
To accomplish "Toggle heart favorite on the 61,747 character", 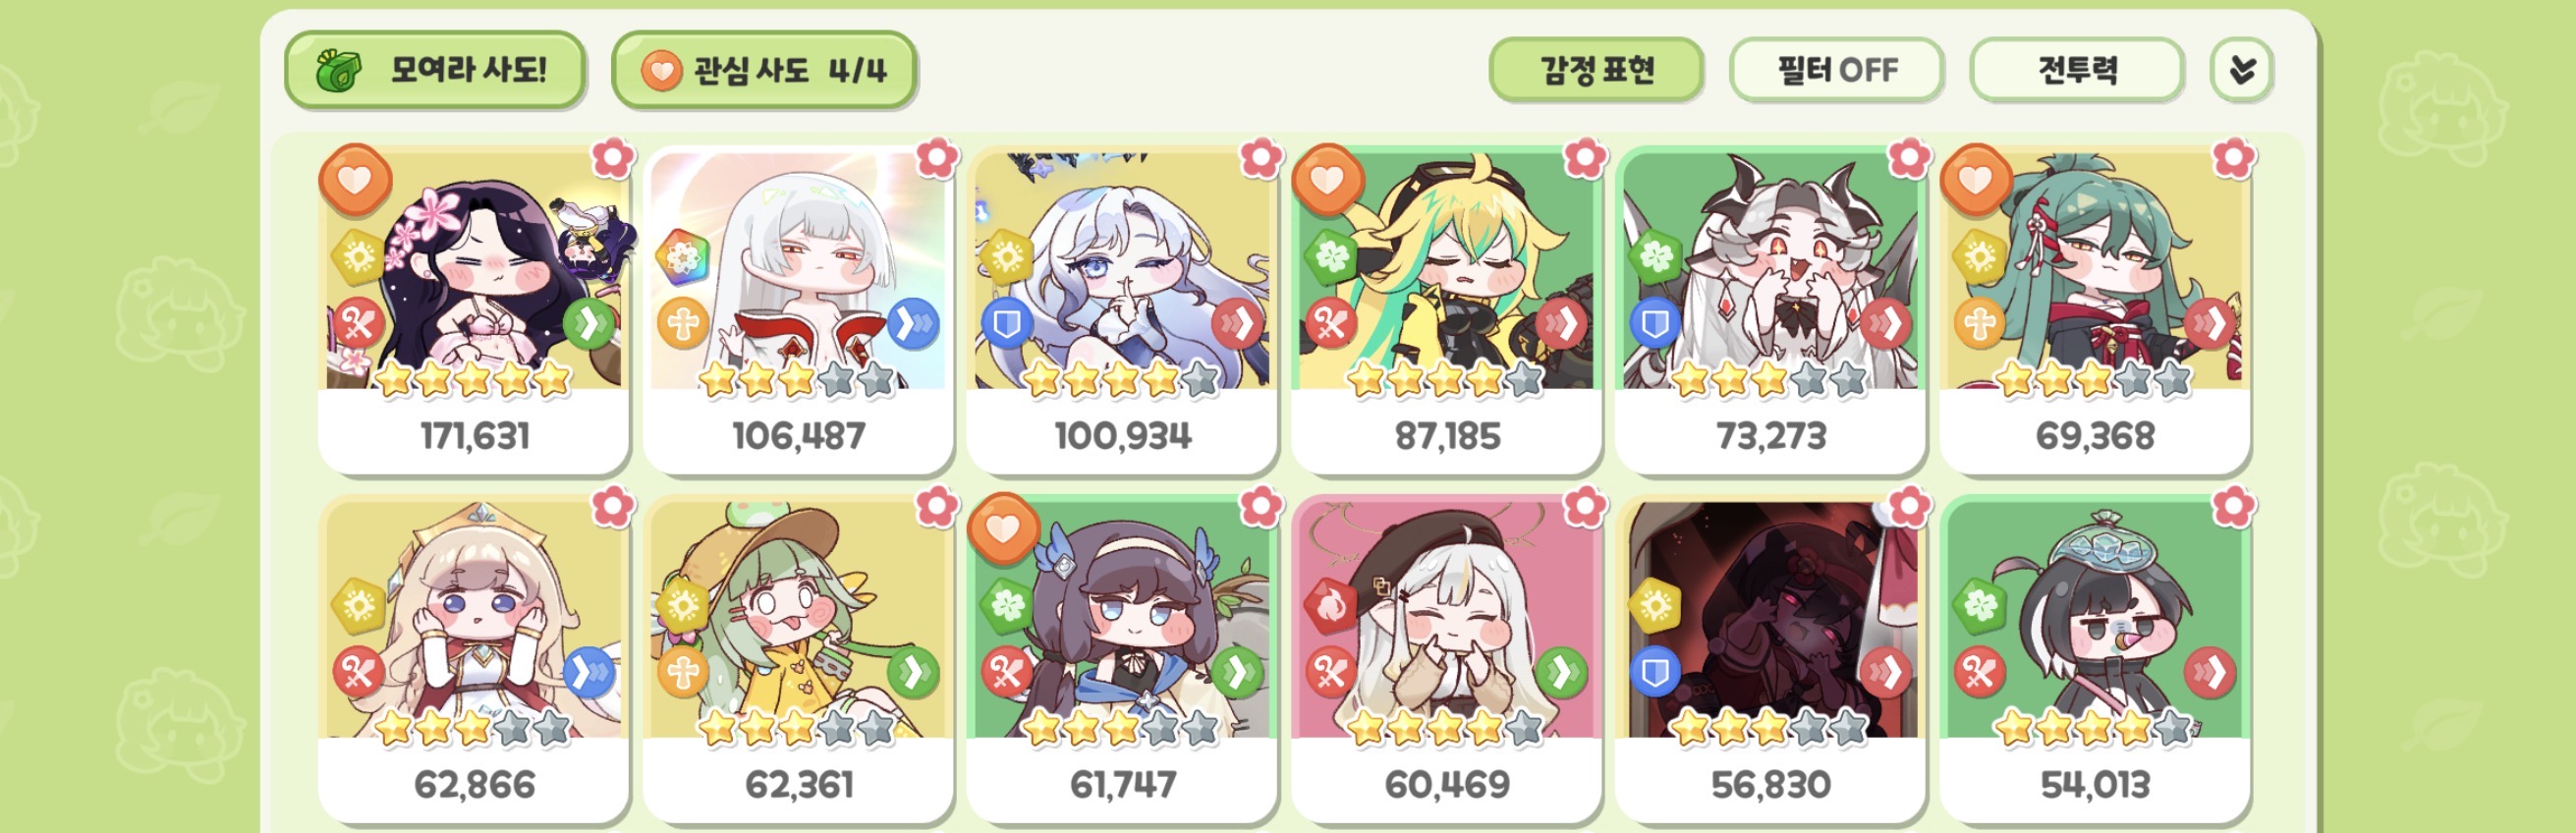I will point(1004,529).
